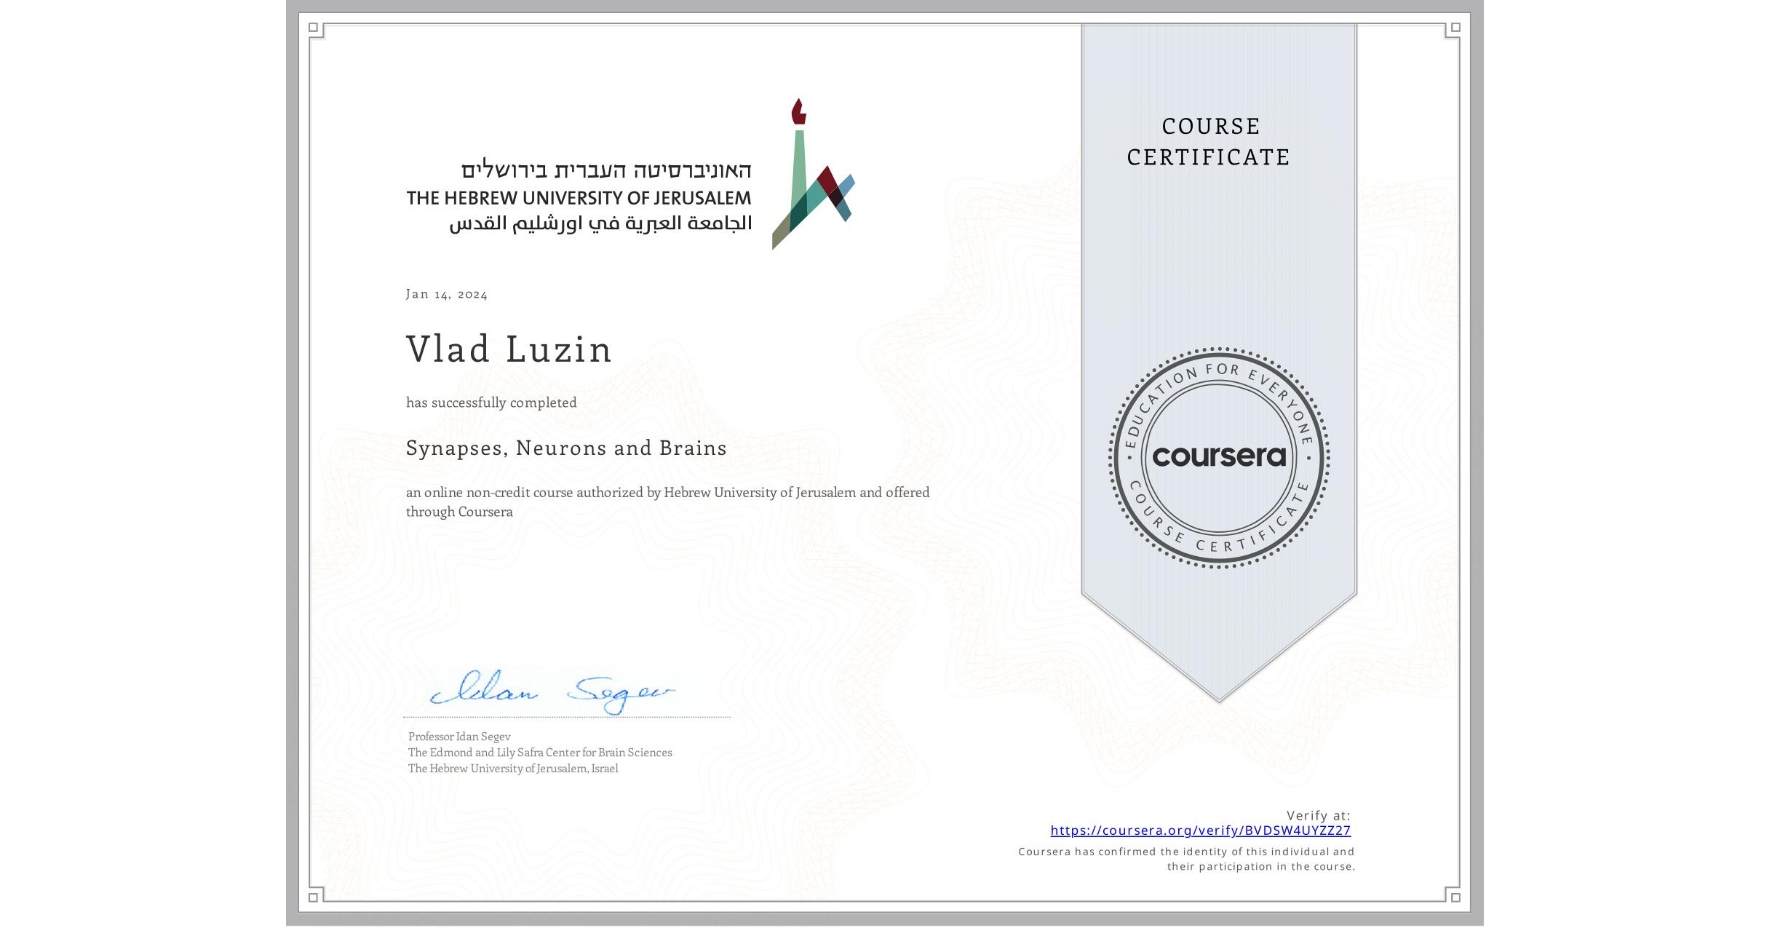Click the Edmond and Lily Safra Center credit line

540,752
